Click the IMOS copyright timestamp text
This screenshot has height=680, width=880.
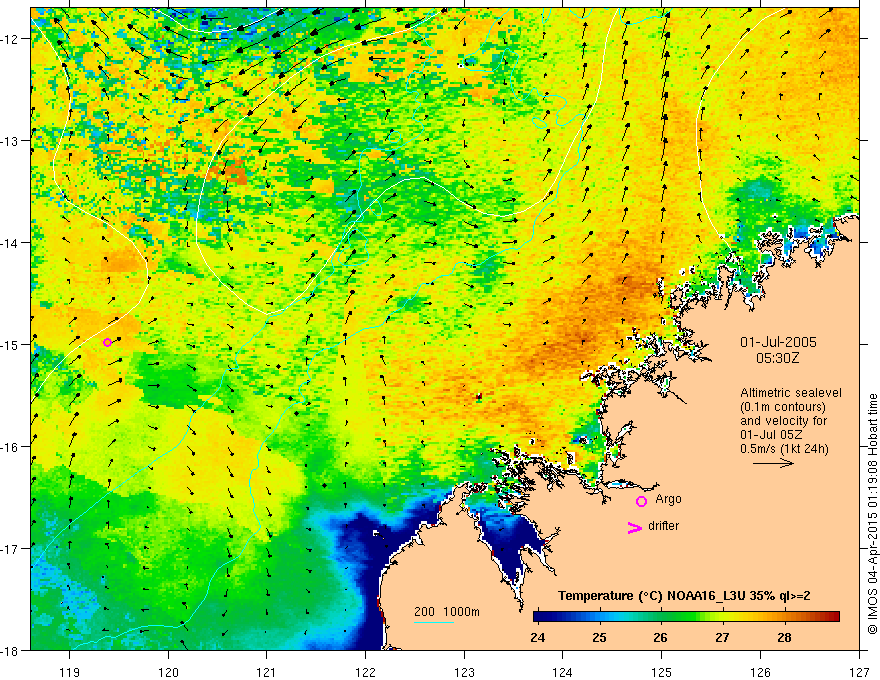pos(873,514)
